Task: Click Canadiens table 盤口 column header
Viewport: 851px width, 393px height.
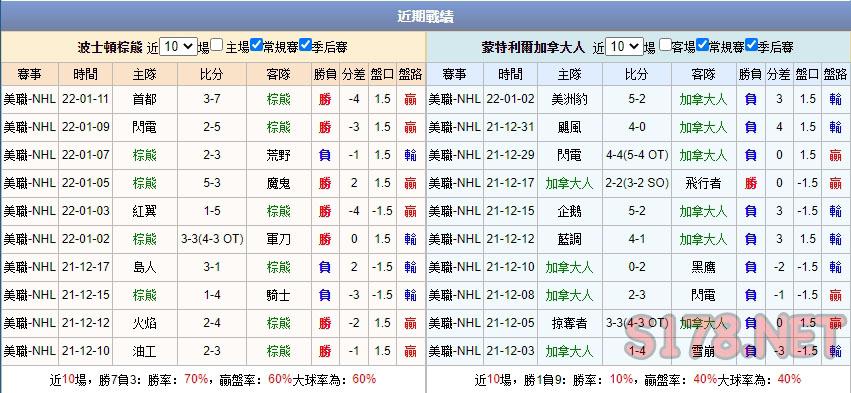Action: (x=807, y=74)
